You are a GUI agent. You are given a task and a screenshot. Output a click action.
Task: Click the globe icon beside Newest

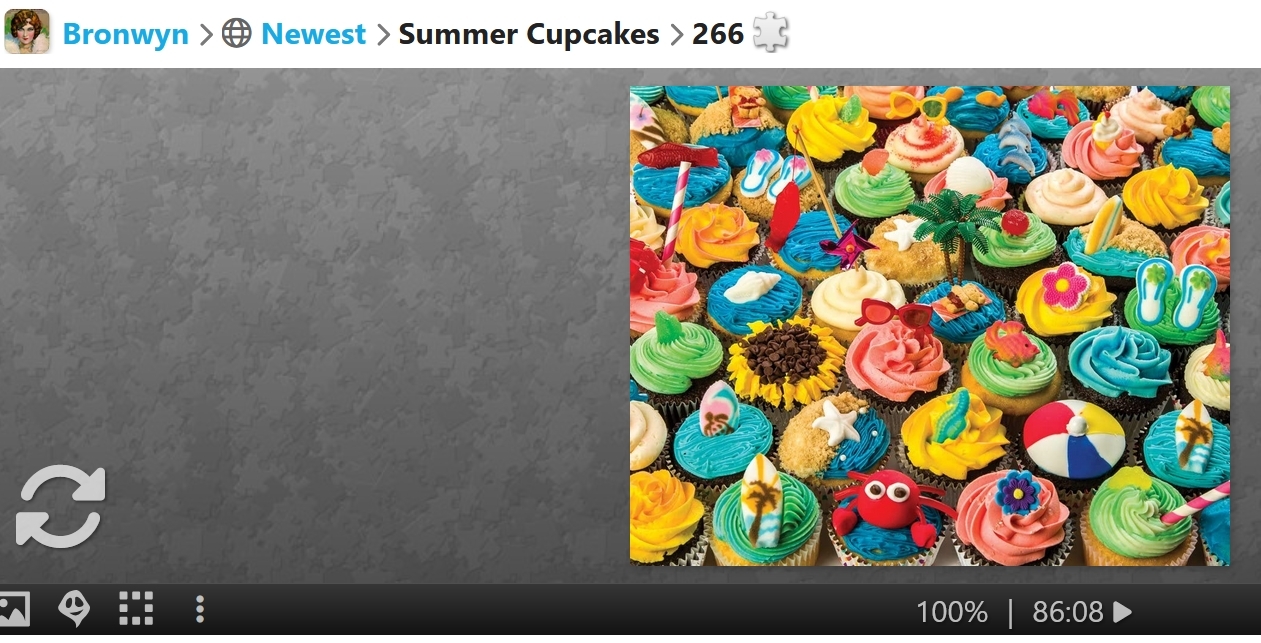(236, 34)
